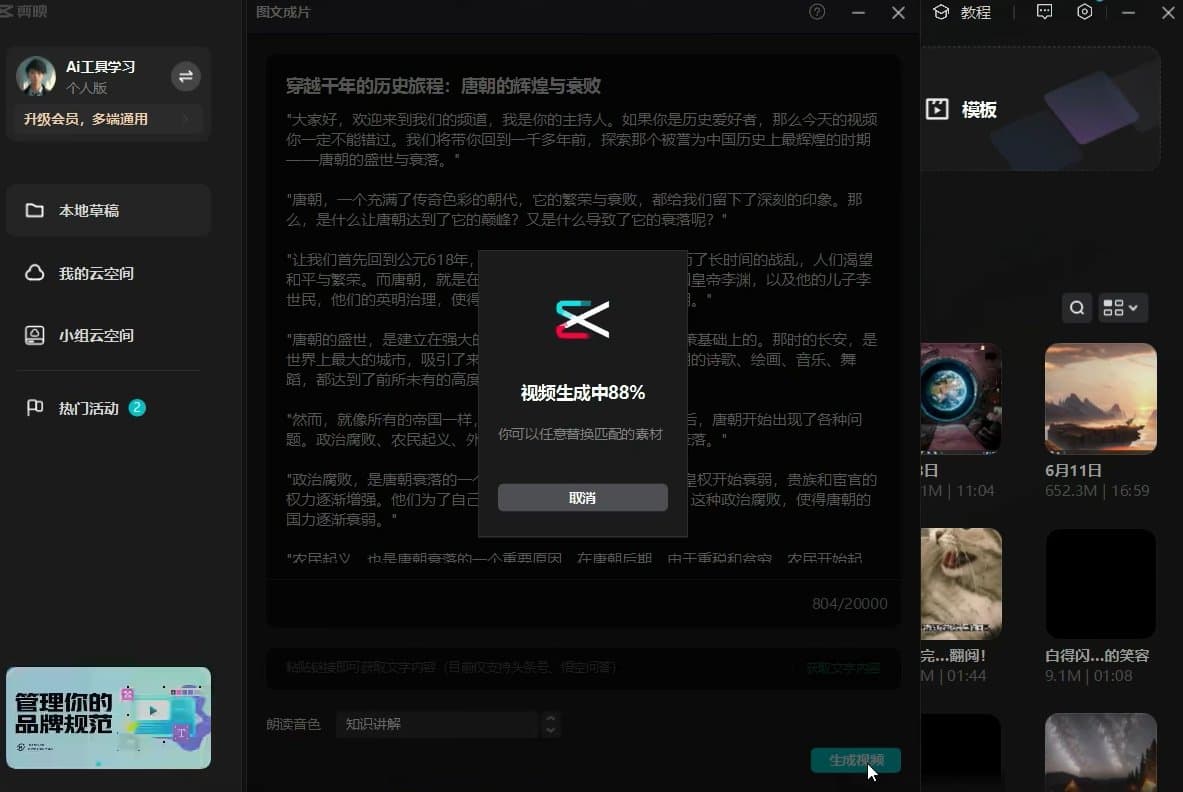Image resolution: width=1183 pixels, height=792 pixels.
Task: Click the search magnifier in the templates panel
Action: click(1076, 308)
